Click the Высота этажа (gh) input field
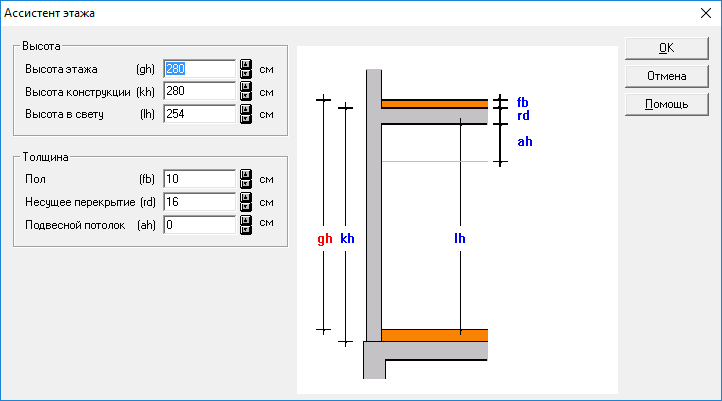Image resolution: width=722 pixels, height=401 pixels. [x=198, y=70]
